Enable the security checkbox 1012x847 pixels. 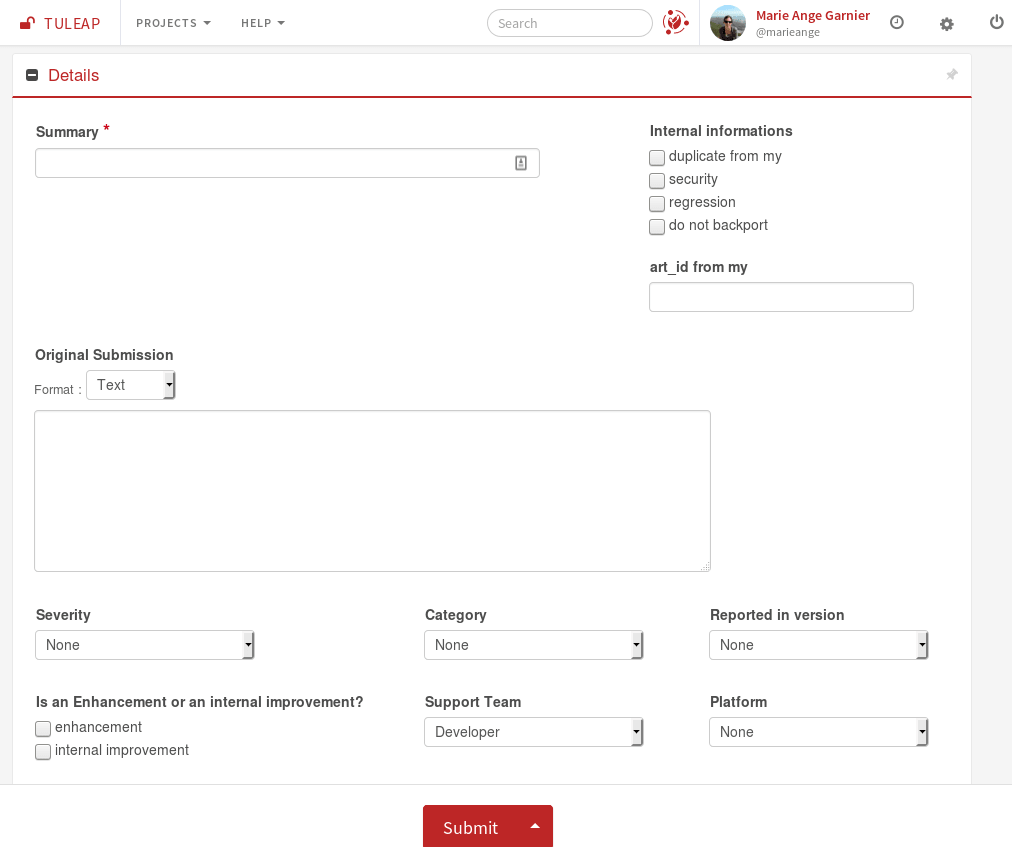[657, 181]
